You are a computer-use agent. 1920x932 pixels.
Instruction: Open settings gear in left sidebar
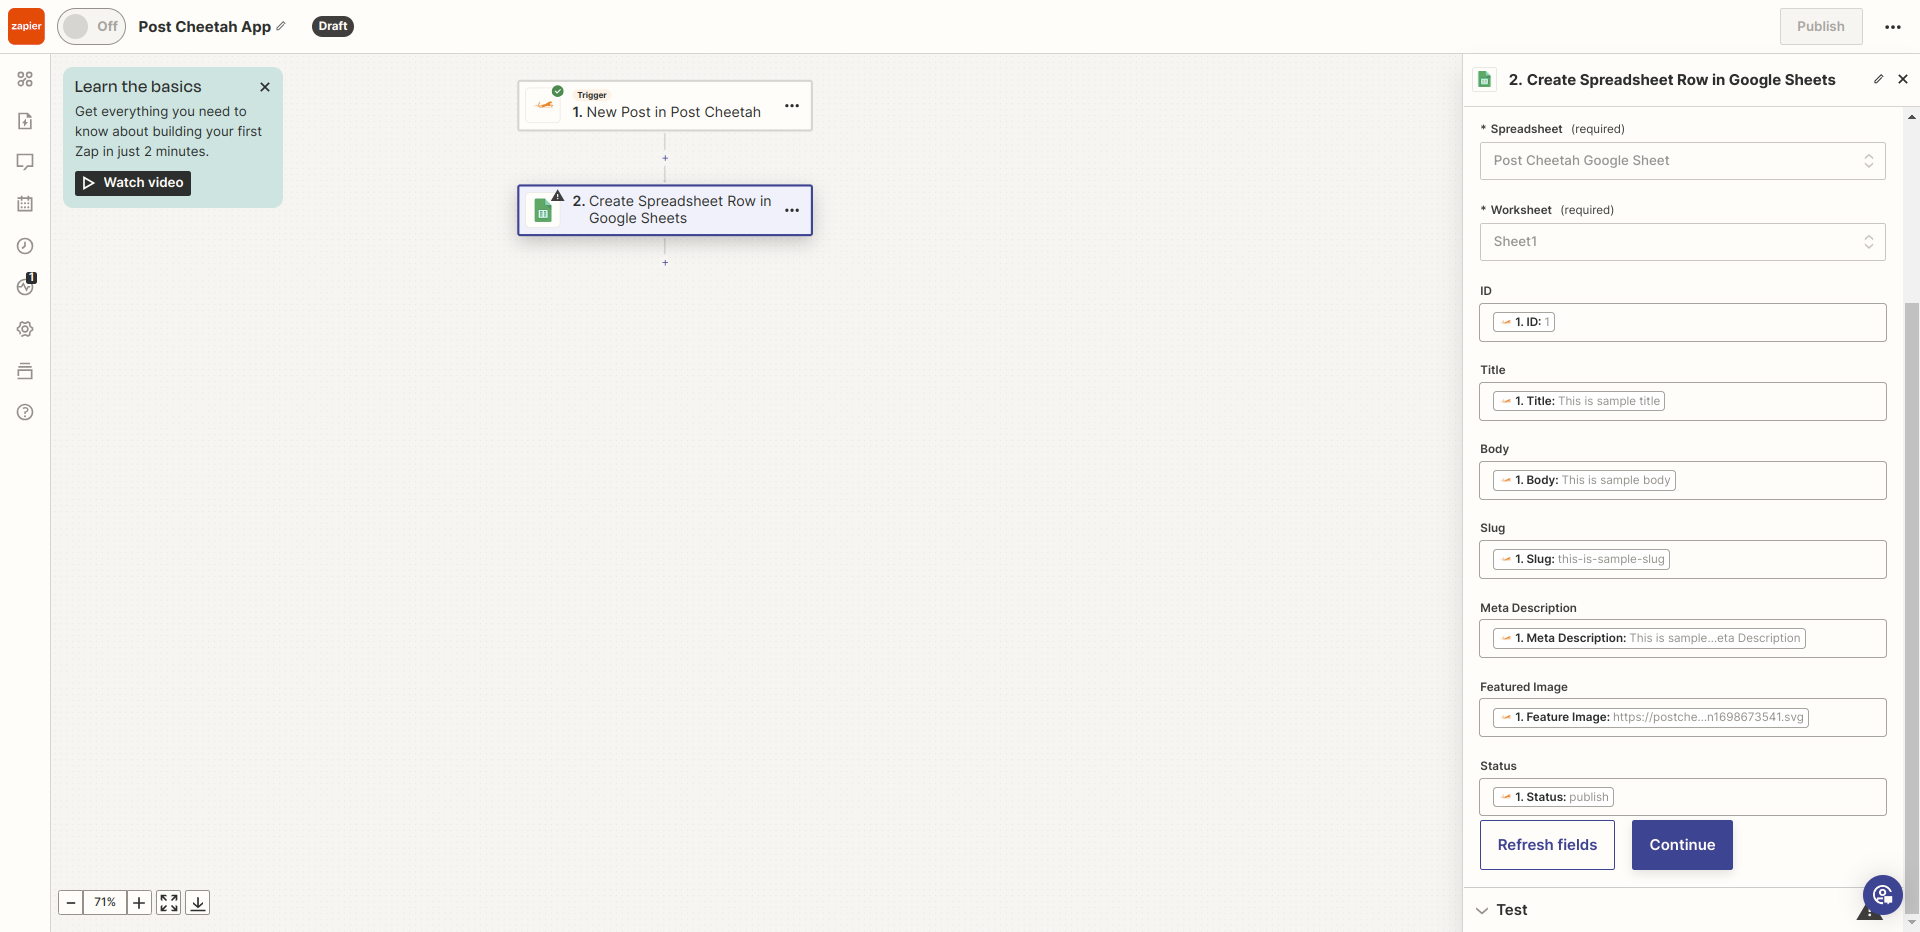click(x=25, y=329)
